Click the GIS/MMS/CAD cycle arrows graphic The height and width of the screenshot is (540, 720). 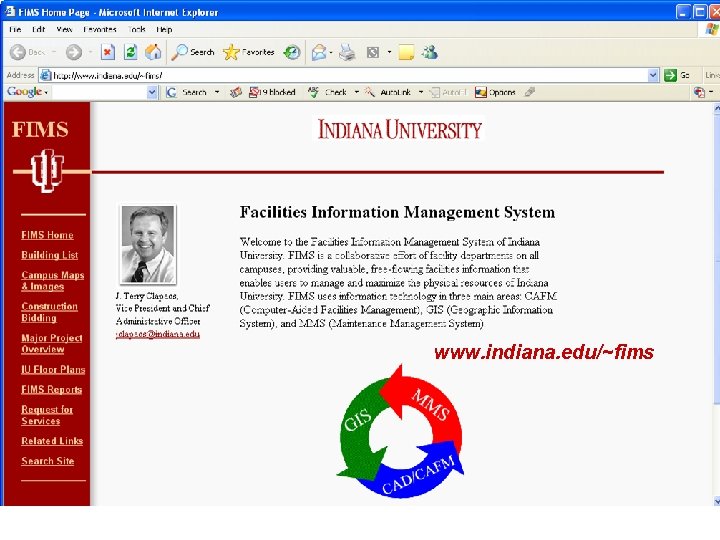tap(400, 432)
